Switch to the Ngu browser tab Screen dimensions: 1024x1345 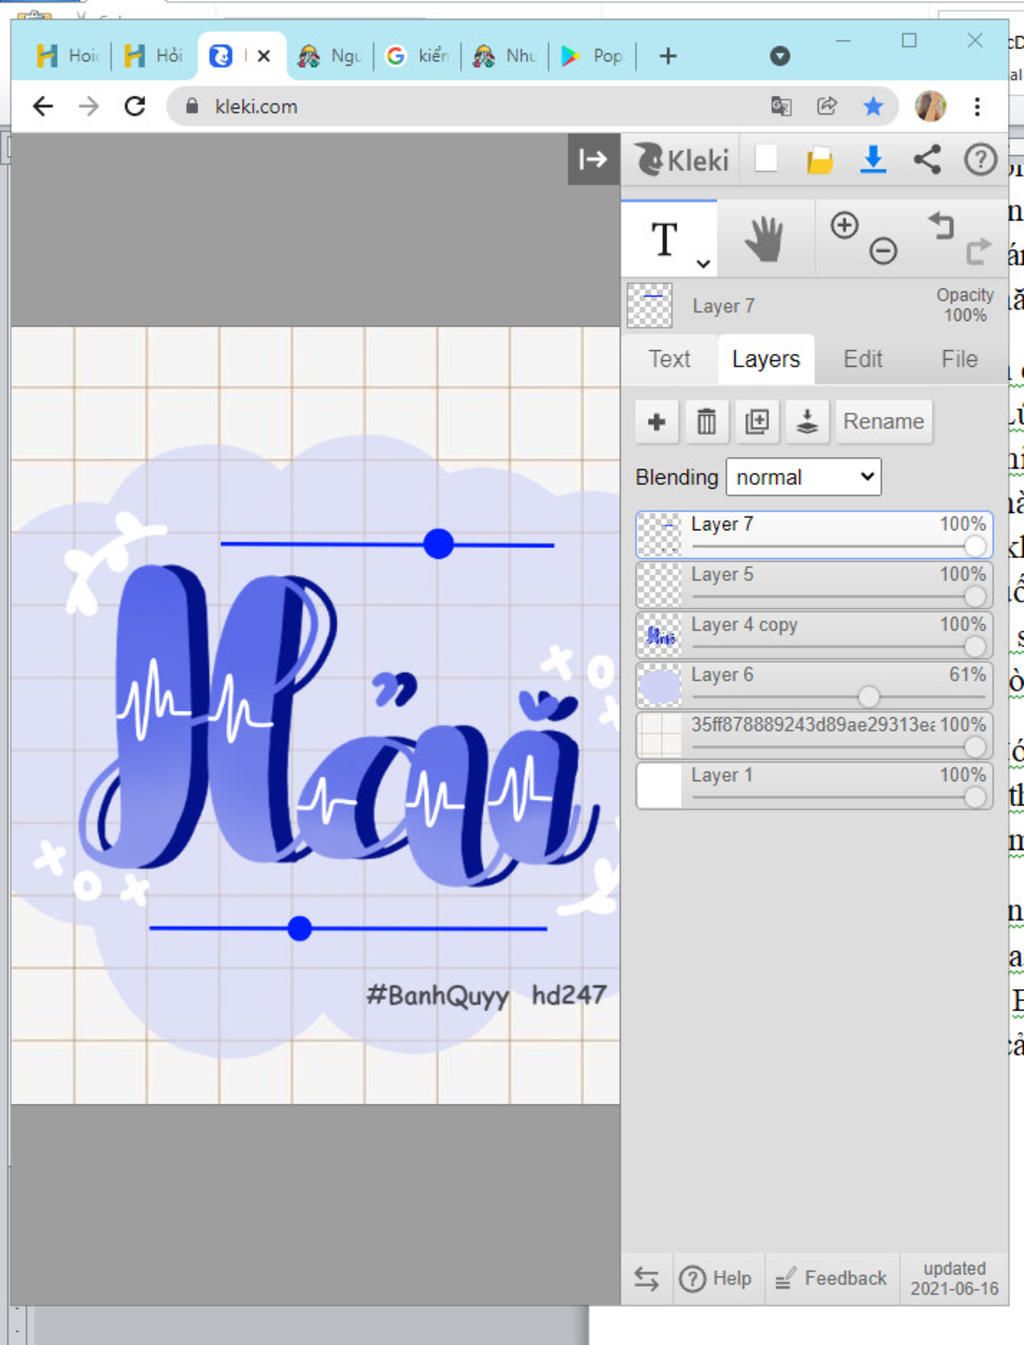pos(330,56)
